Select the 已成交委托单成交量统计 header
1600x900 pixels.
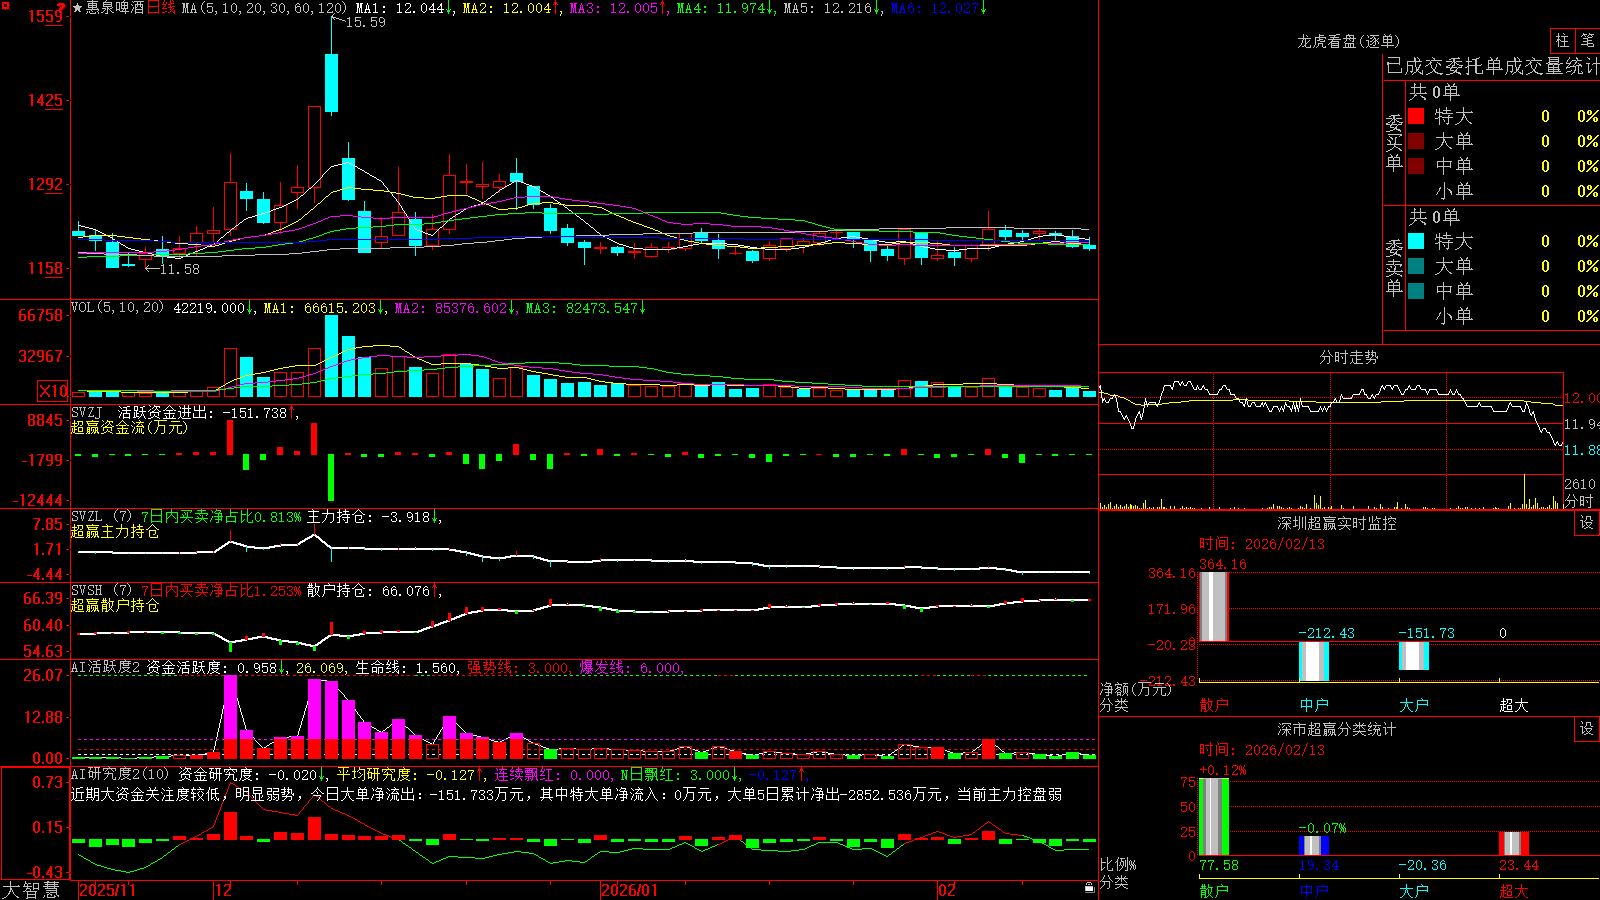coord(1492,67)
